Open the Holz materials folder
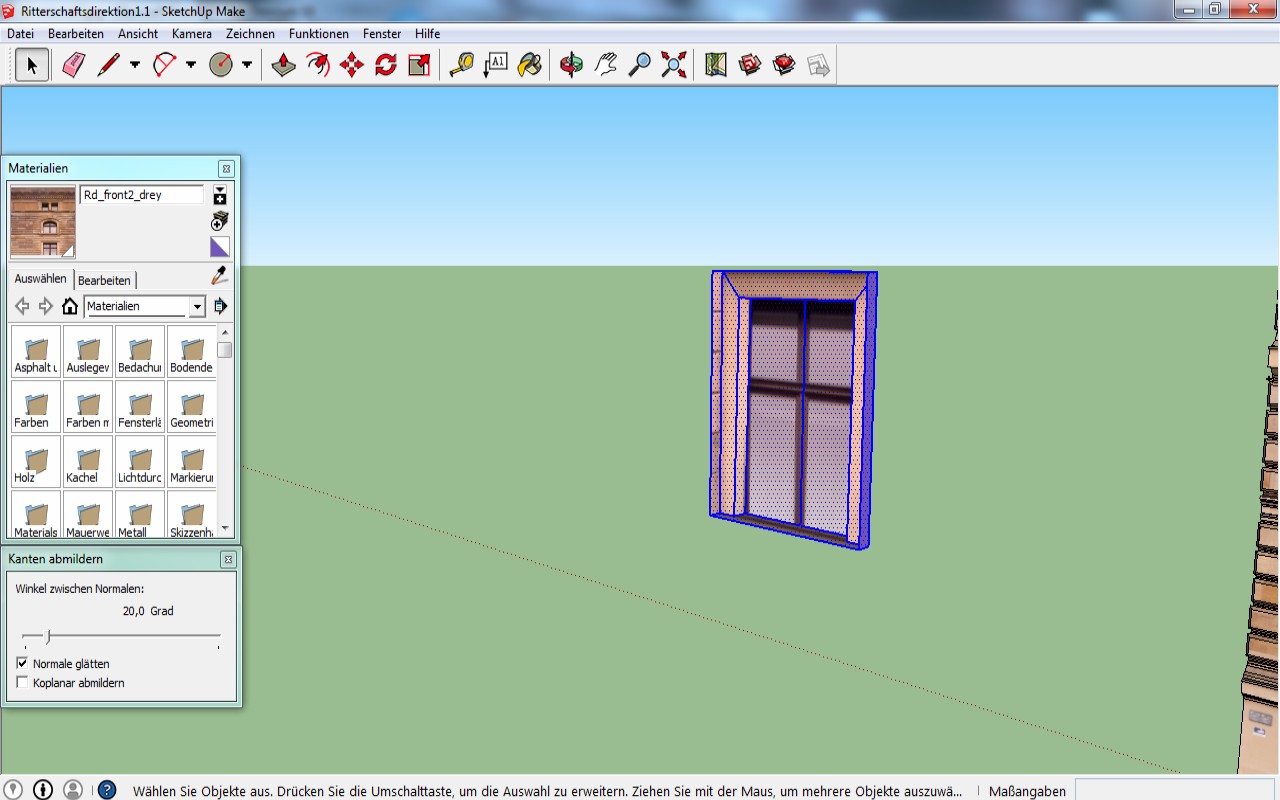This screenshot has width=1280, height=800. 36,462
